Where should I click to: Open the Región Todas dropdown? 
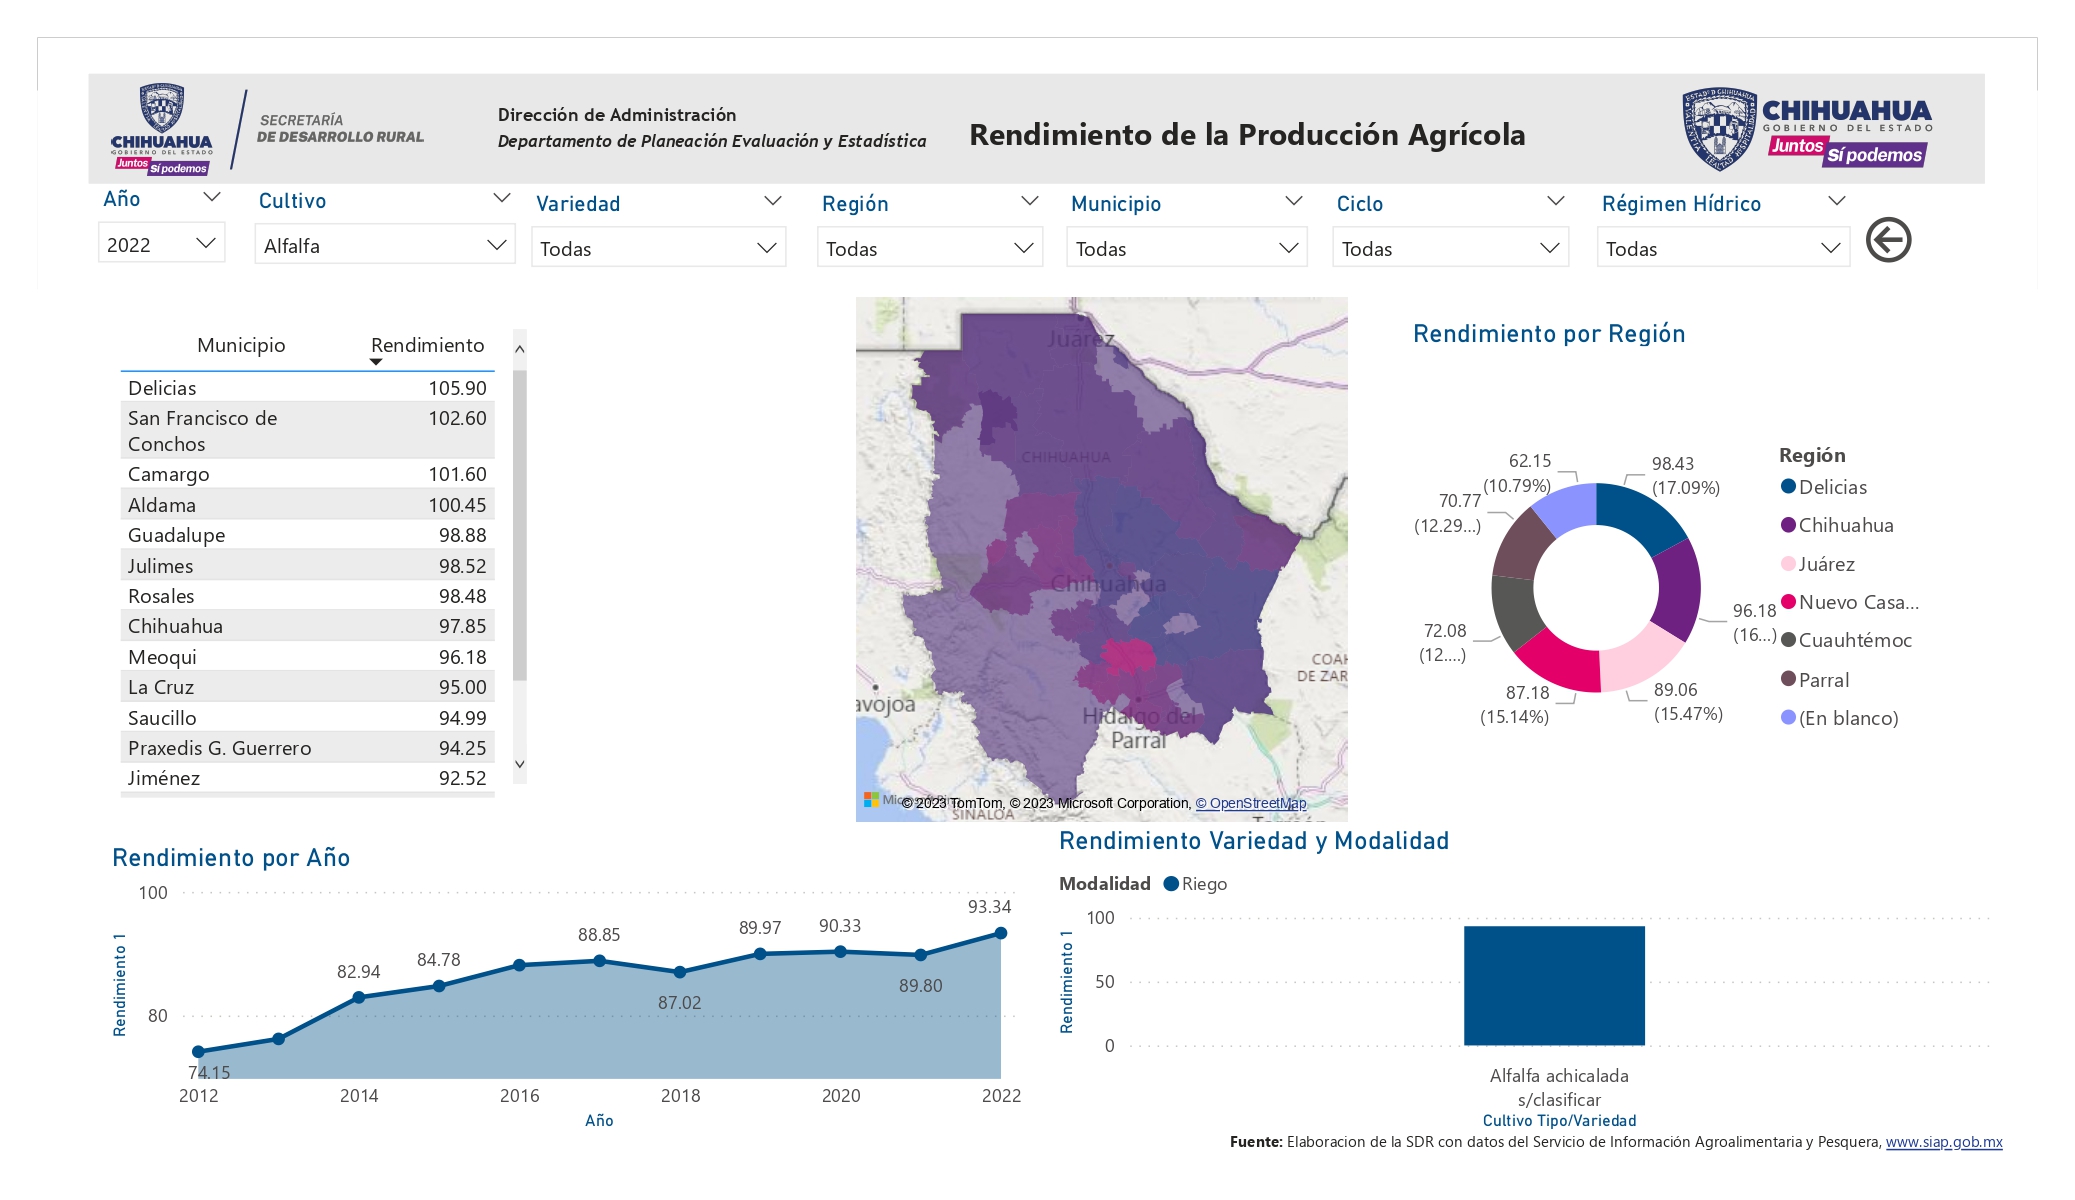[x=929, y=248]
